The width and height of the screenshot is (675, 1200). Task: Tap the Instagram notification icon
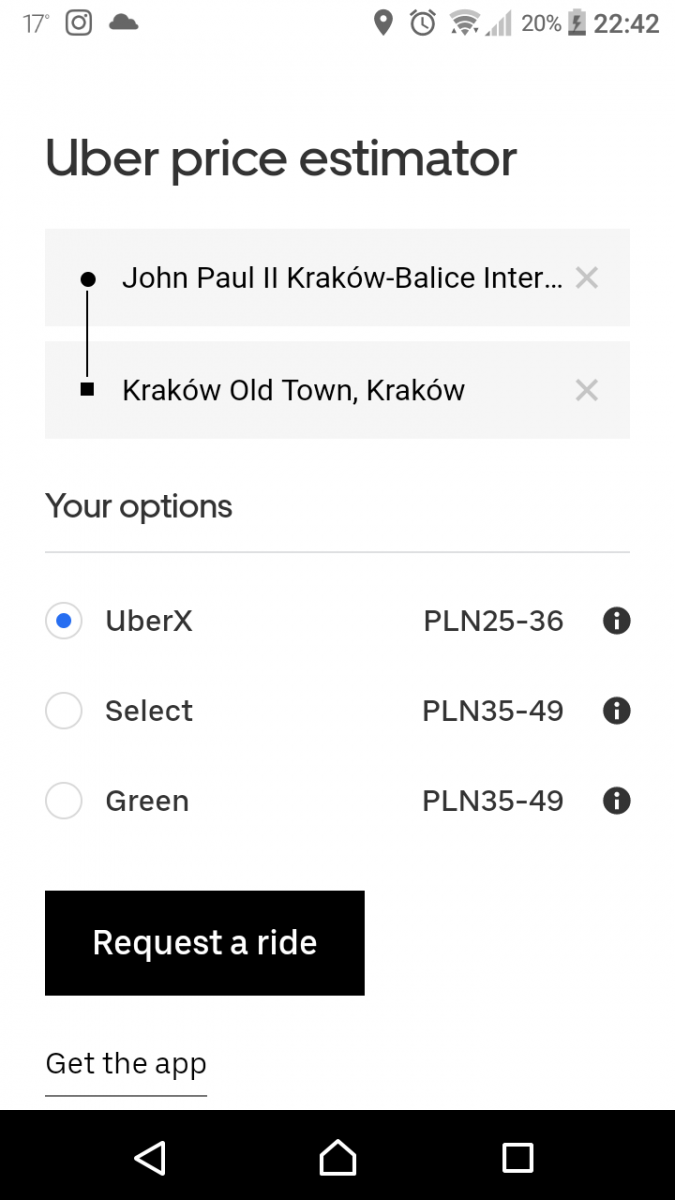[79, 23]
